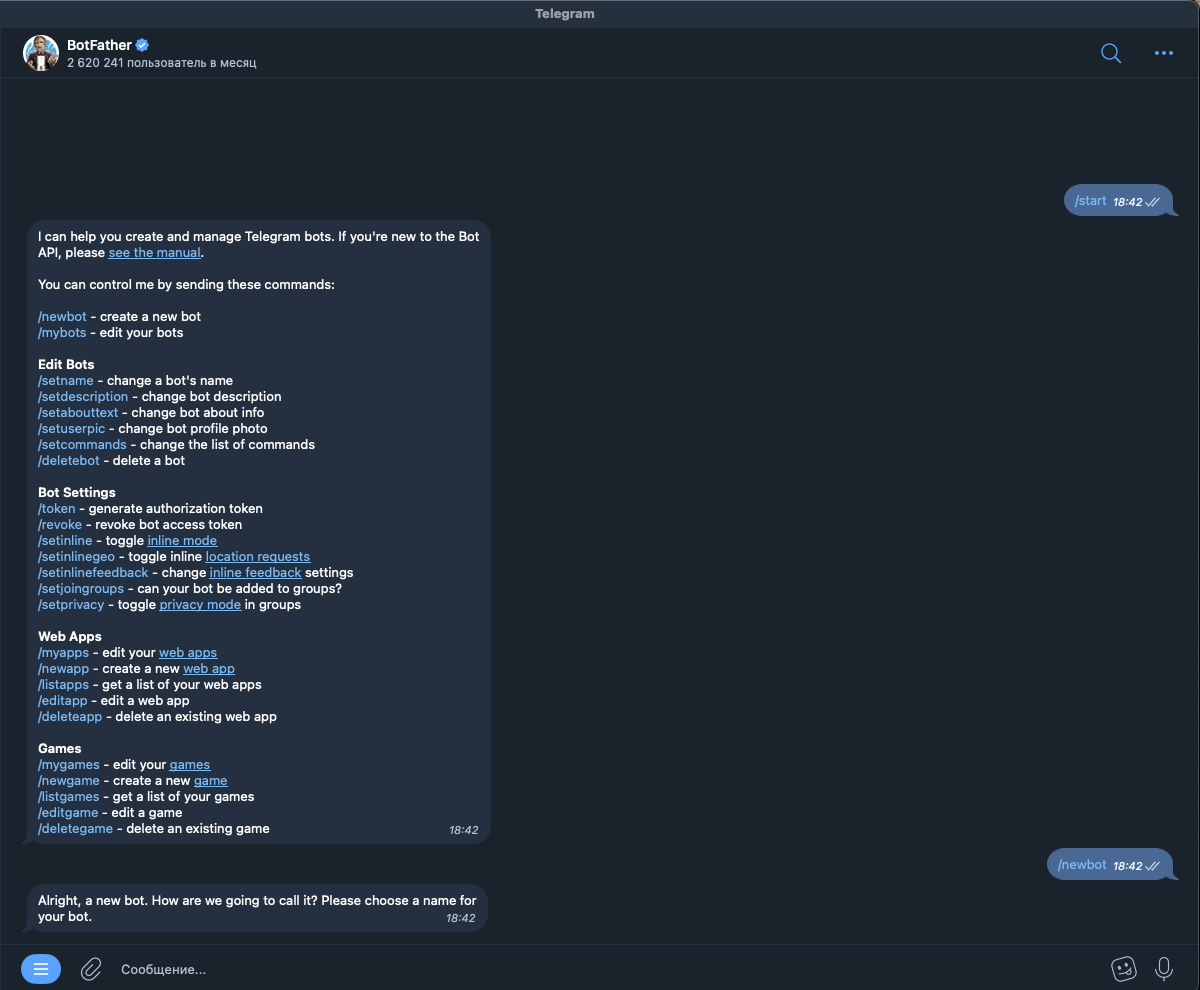Screen dimensions: 1200x990
Task: Run the /setname command
Action: [66, 381]
